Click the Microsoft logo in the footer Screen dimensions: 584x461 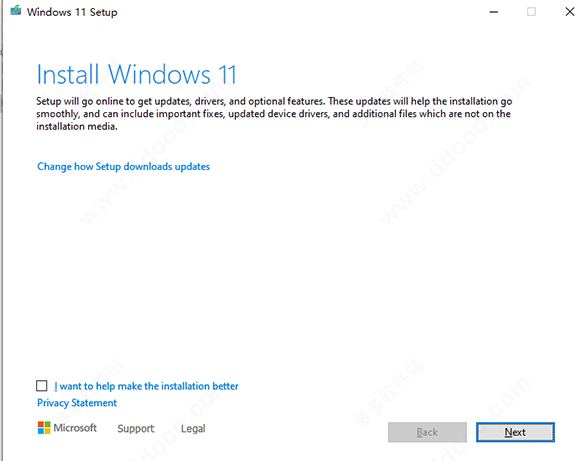(67, 428)
